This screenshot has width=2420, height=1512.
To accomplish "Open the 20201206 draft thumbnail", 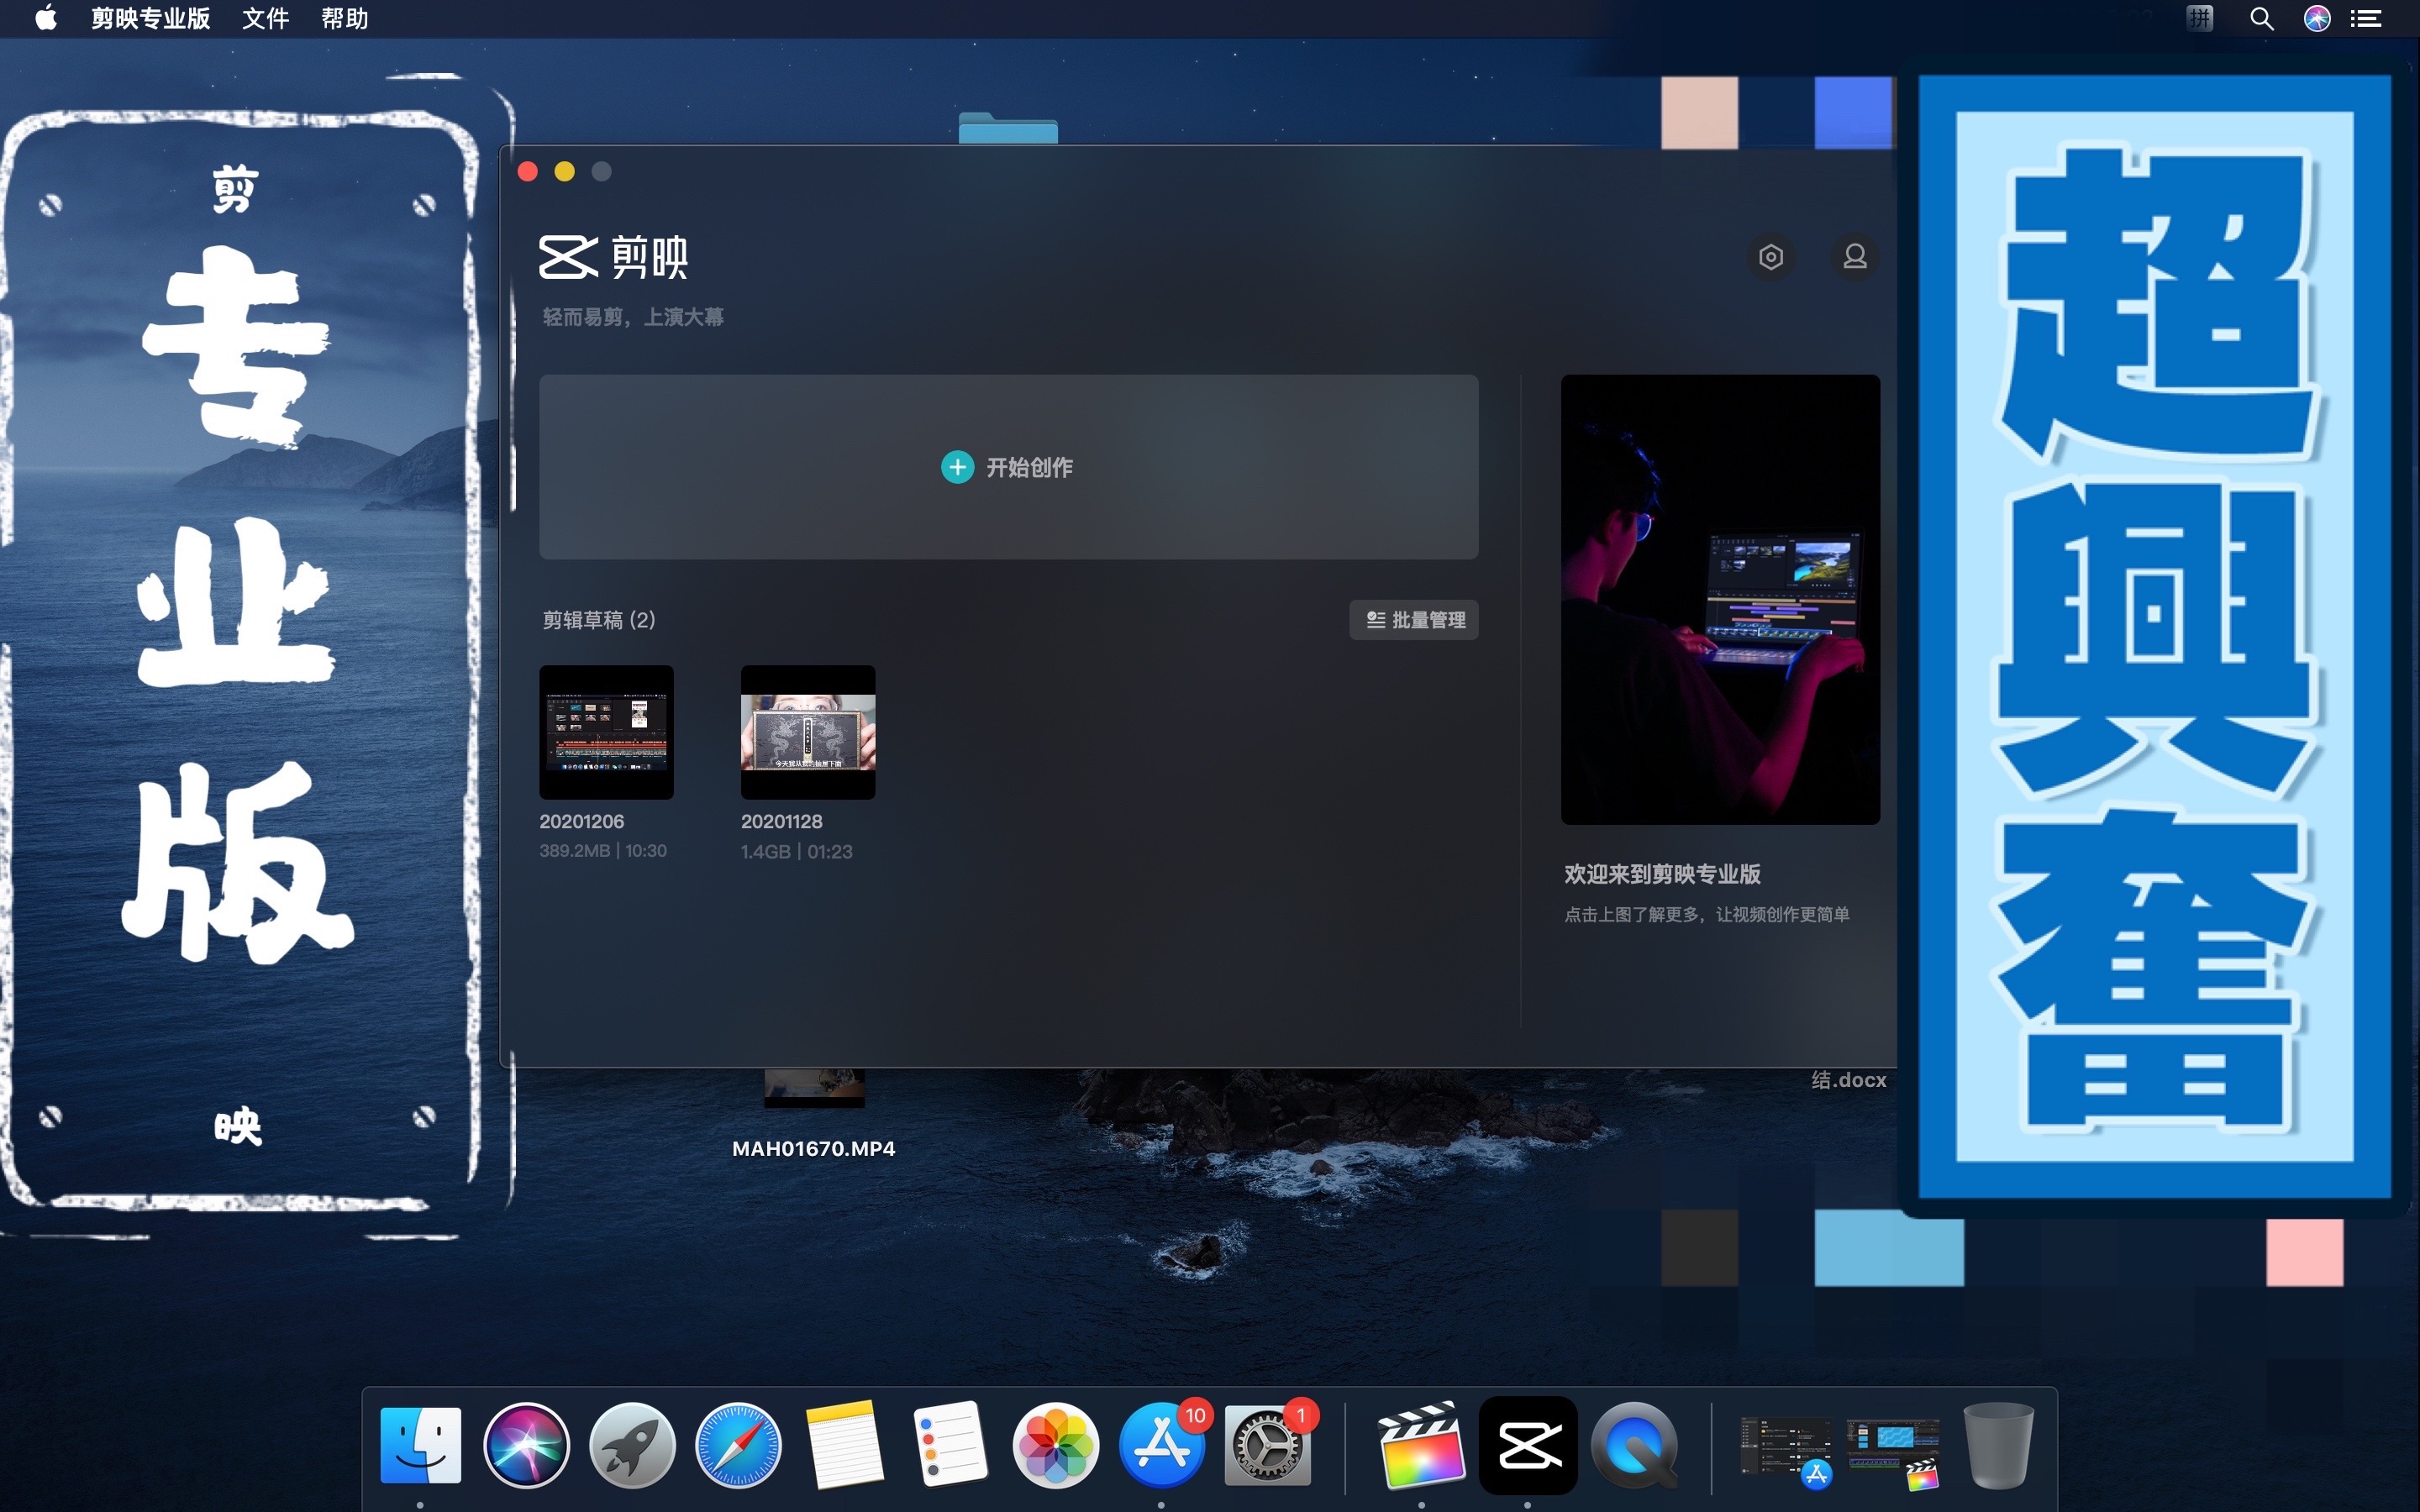I will pyautogui.click(x=606, y=732).
